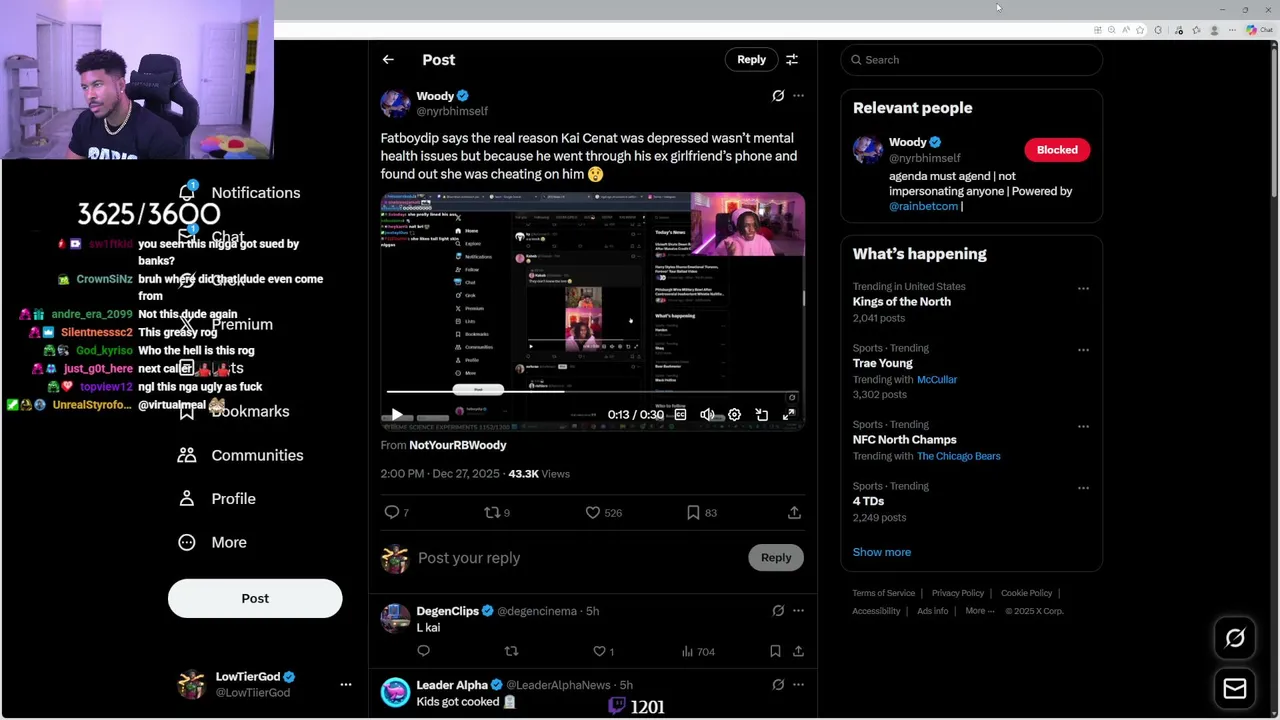
Task: Play the embedded video
Action: click(397, 414)
